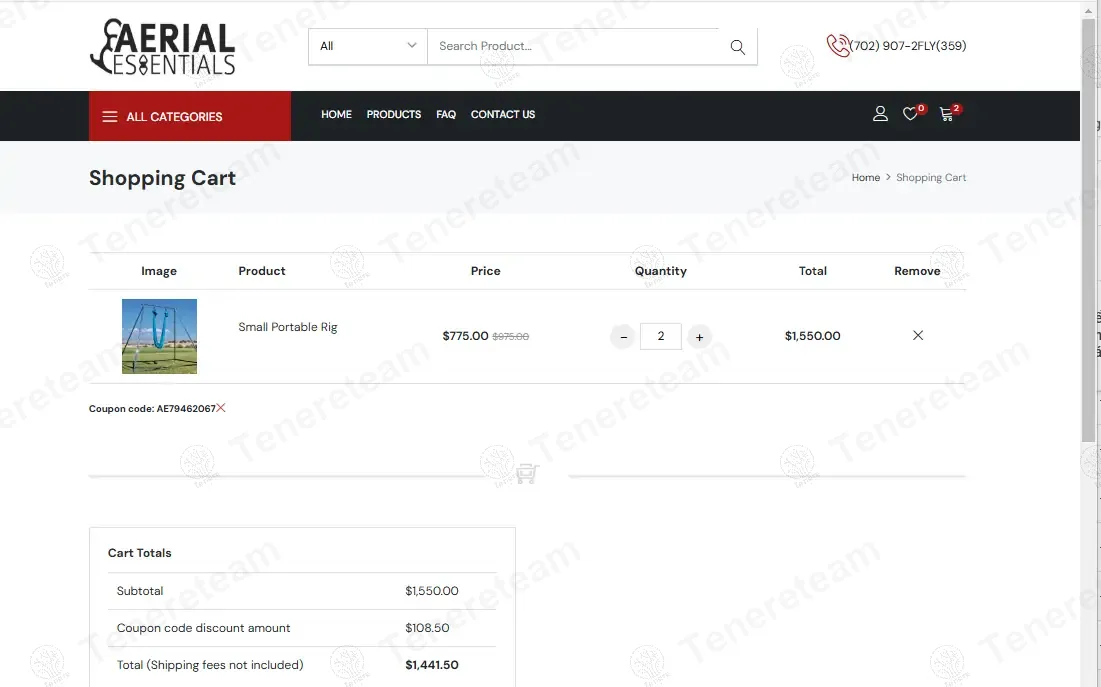
Task: Open the shopping cart icon in header
Action: pos(947,114)
